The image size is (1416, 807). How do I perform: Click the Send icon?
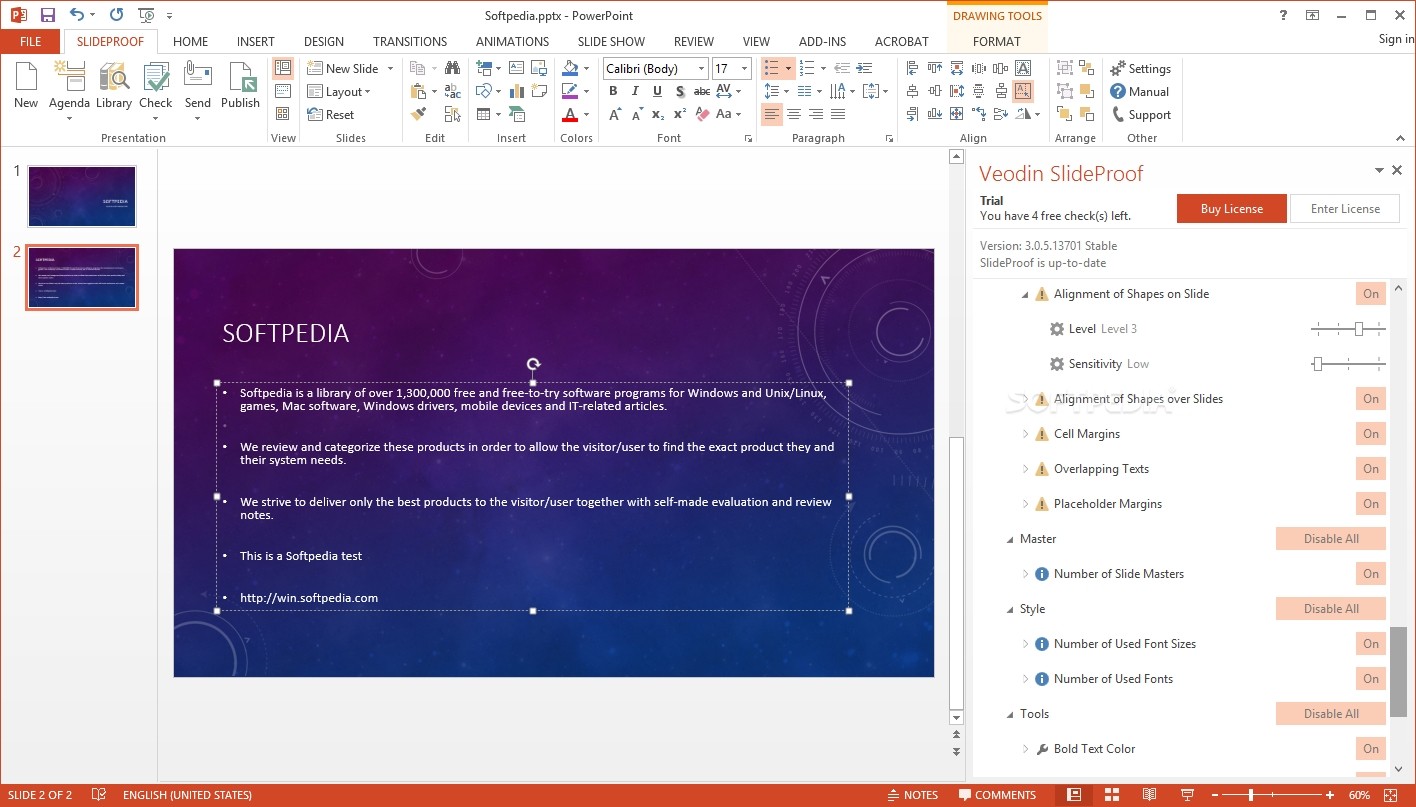pyautogui.click(x=198, y=90)
